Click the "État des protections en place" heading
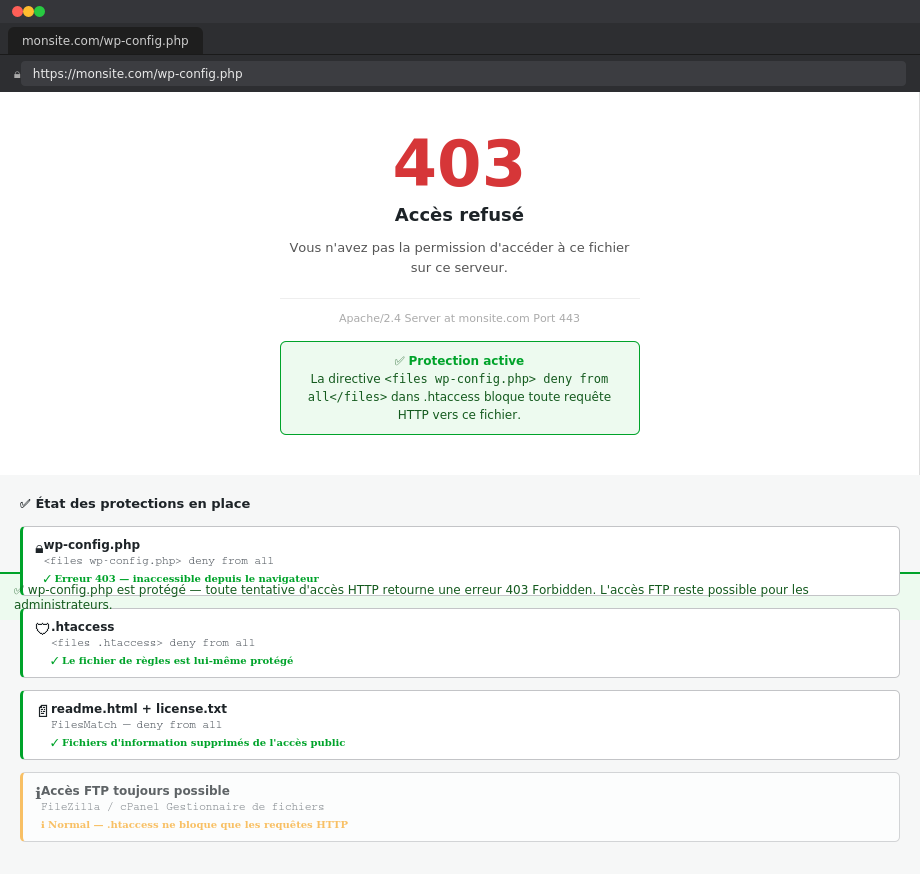Image resolution: width=920 pixels, height=874 pixels. pos(143,504)
